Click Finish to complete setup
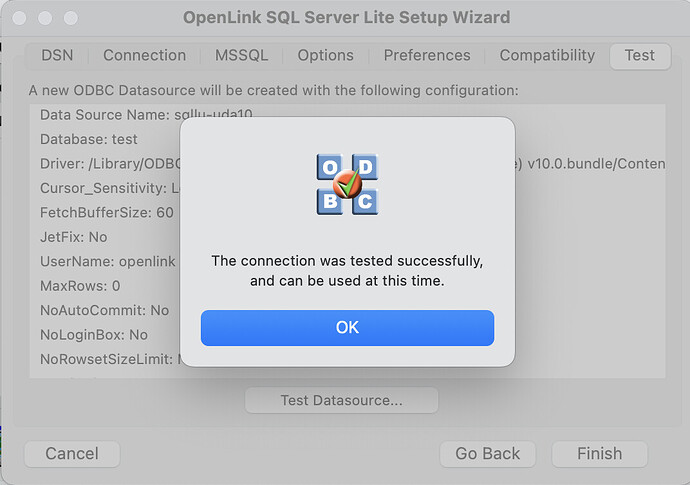690x485 pixels. tap(599, 453)
